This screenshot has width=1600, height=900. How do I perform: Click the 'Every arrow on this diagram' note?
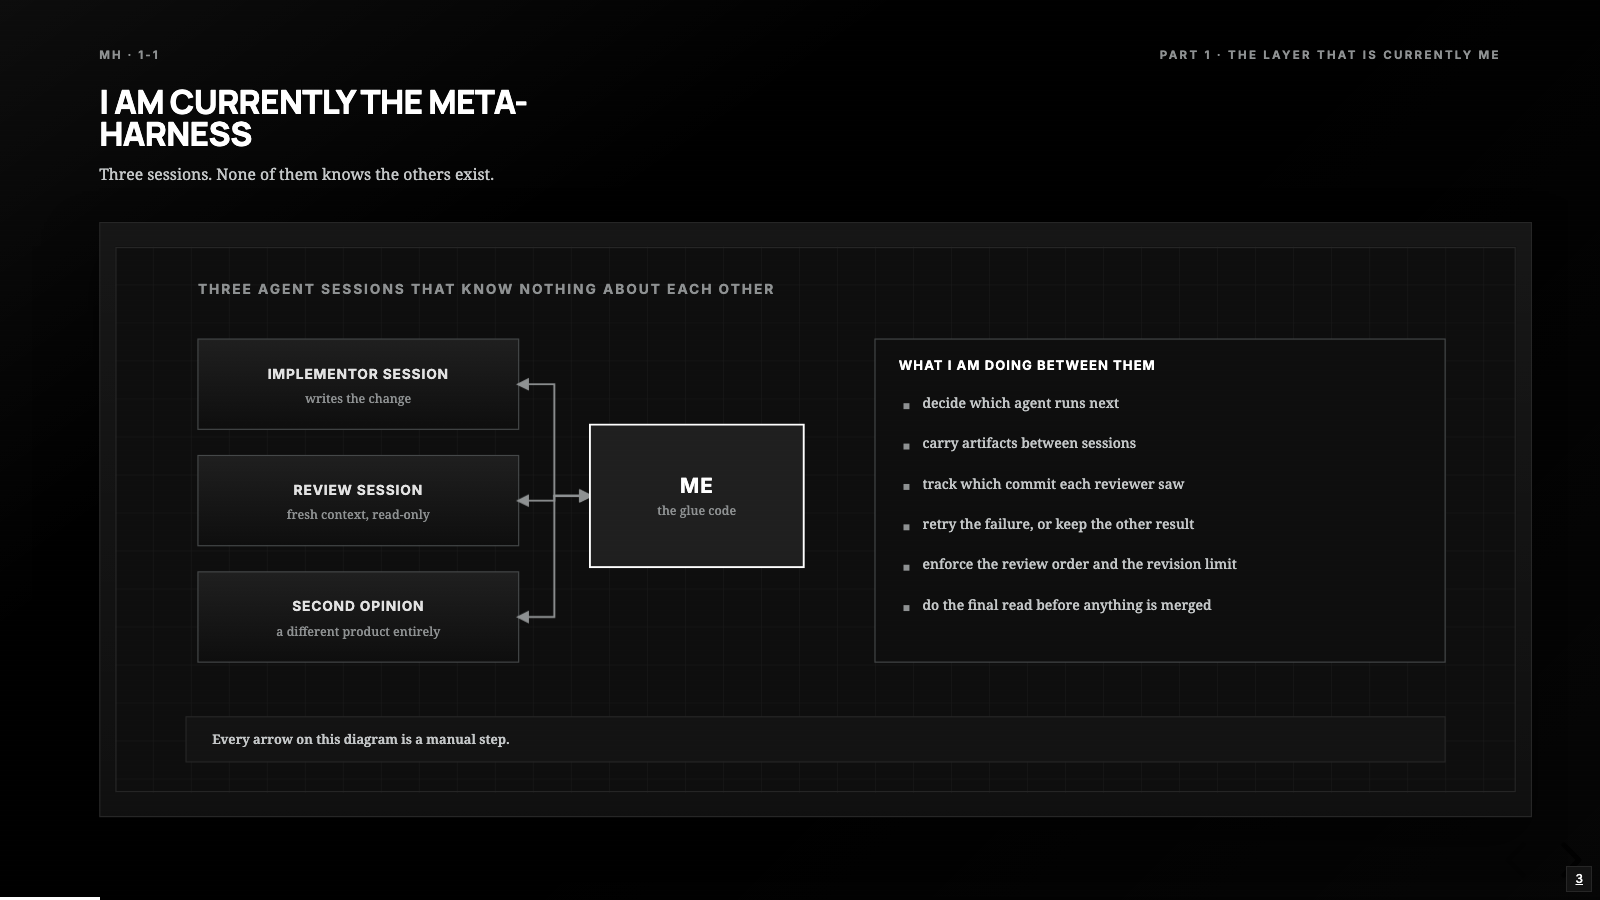(x=360, y=739)
